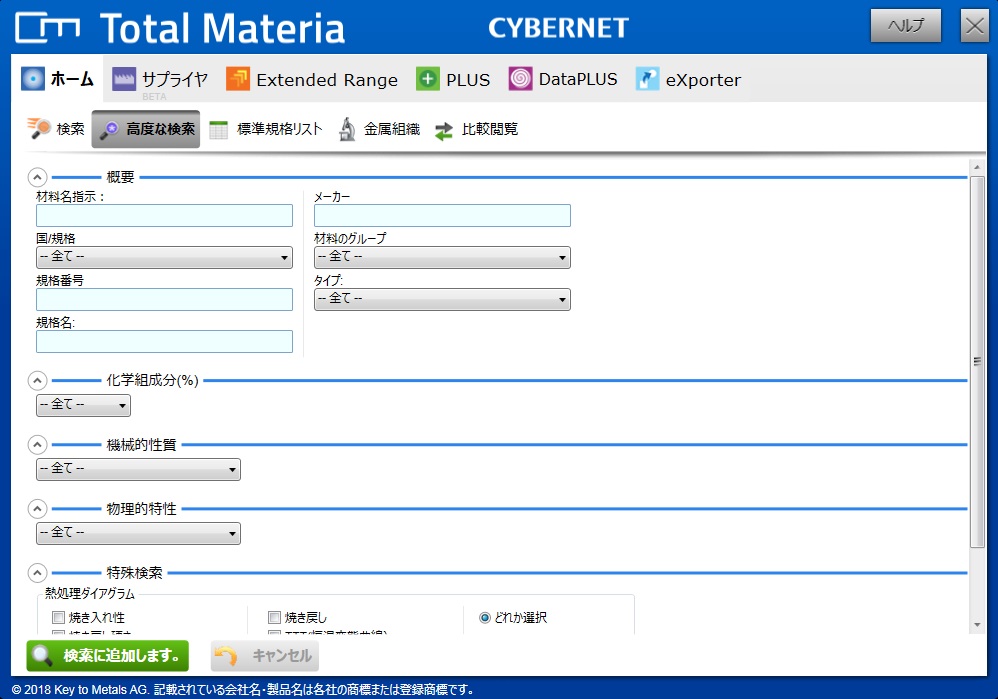Open the eXporter tab
The image size is (998, 699).
click(688, 80)
